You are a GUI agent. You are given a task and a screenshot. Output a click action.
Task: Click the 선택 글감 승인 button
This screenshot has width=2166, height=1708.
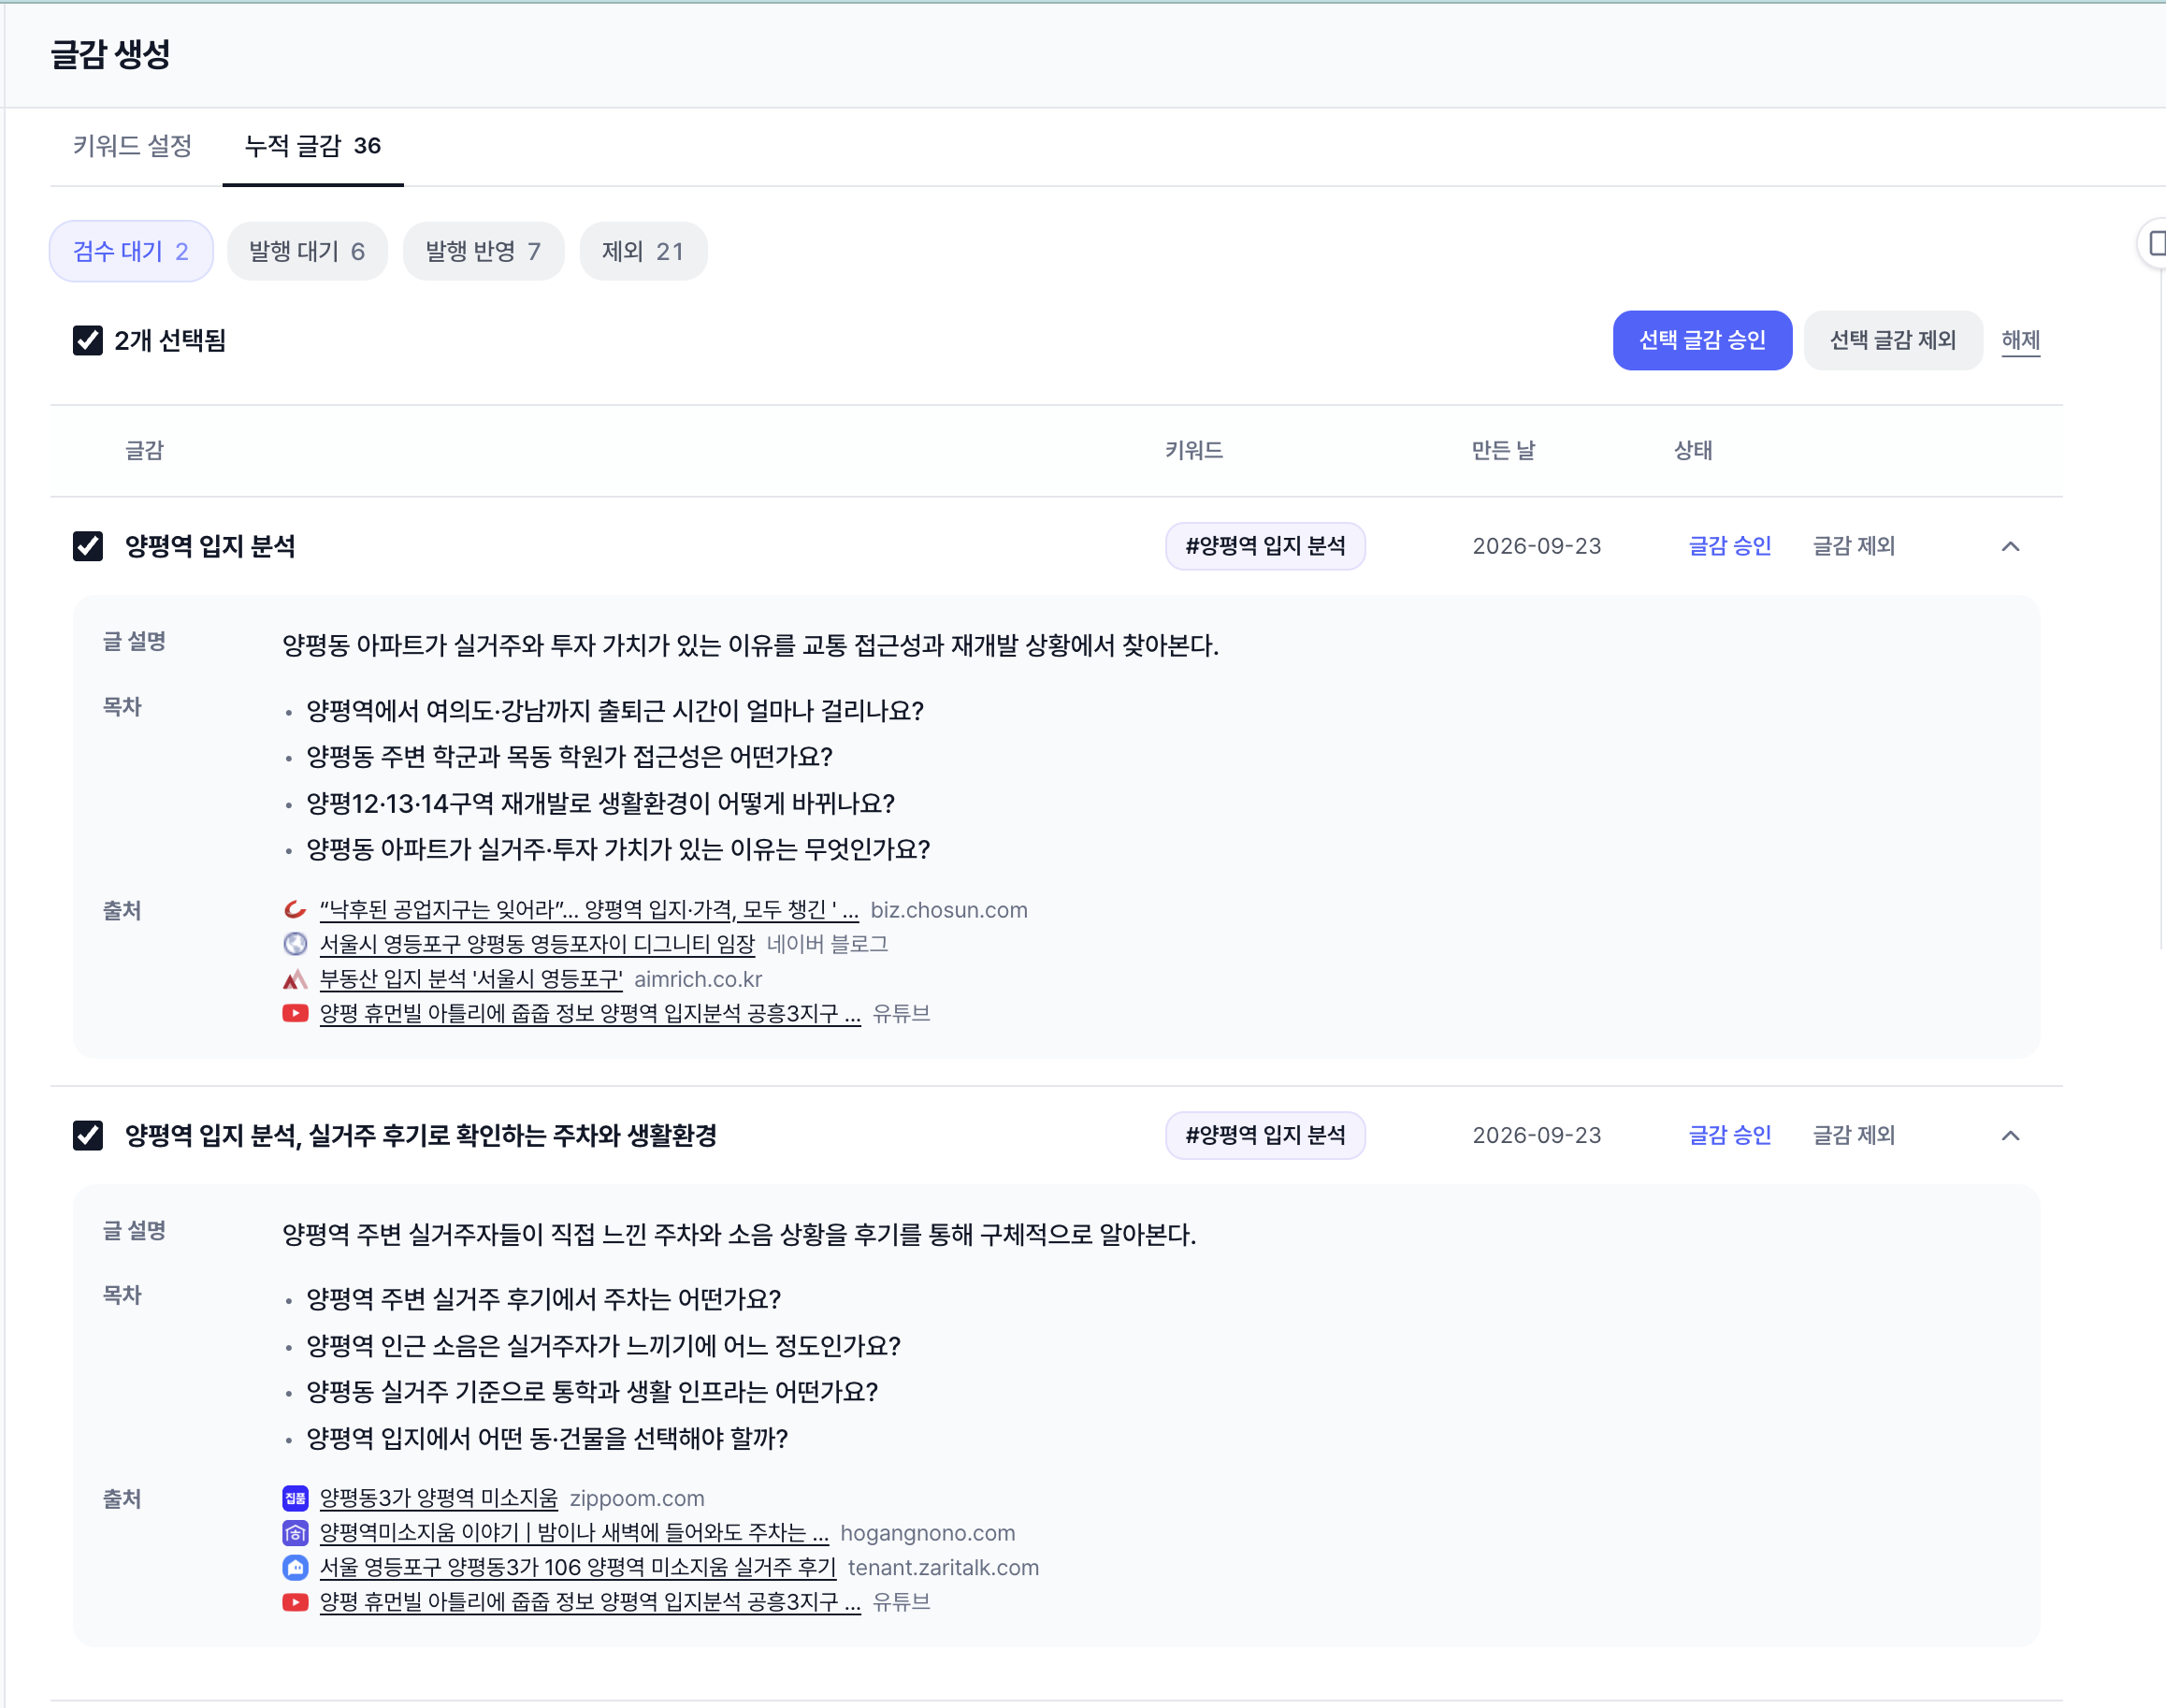(x=1702, y=341)
